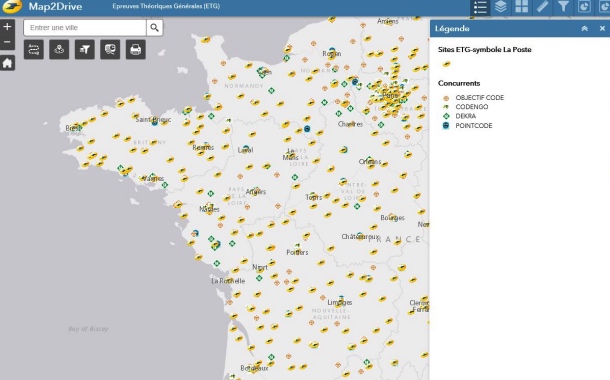Return to the default home extent
The width and height of the screenshot is (610, 380).
point(7,63)
